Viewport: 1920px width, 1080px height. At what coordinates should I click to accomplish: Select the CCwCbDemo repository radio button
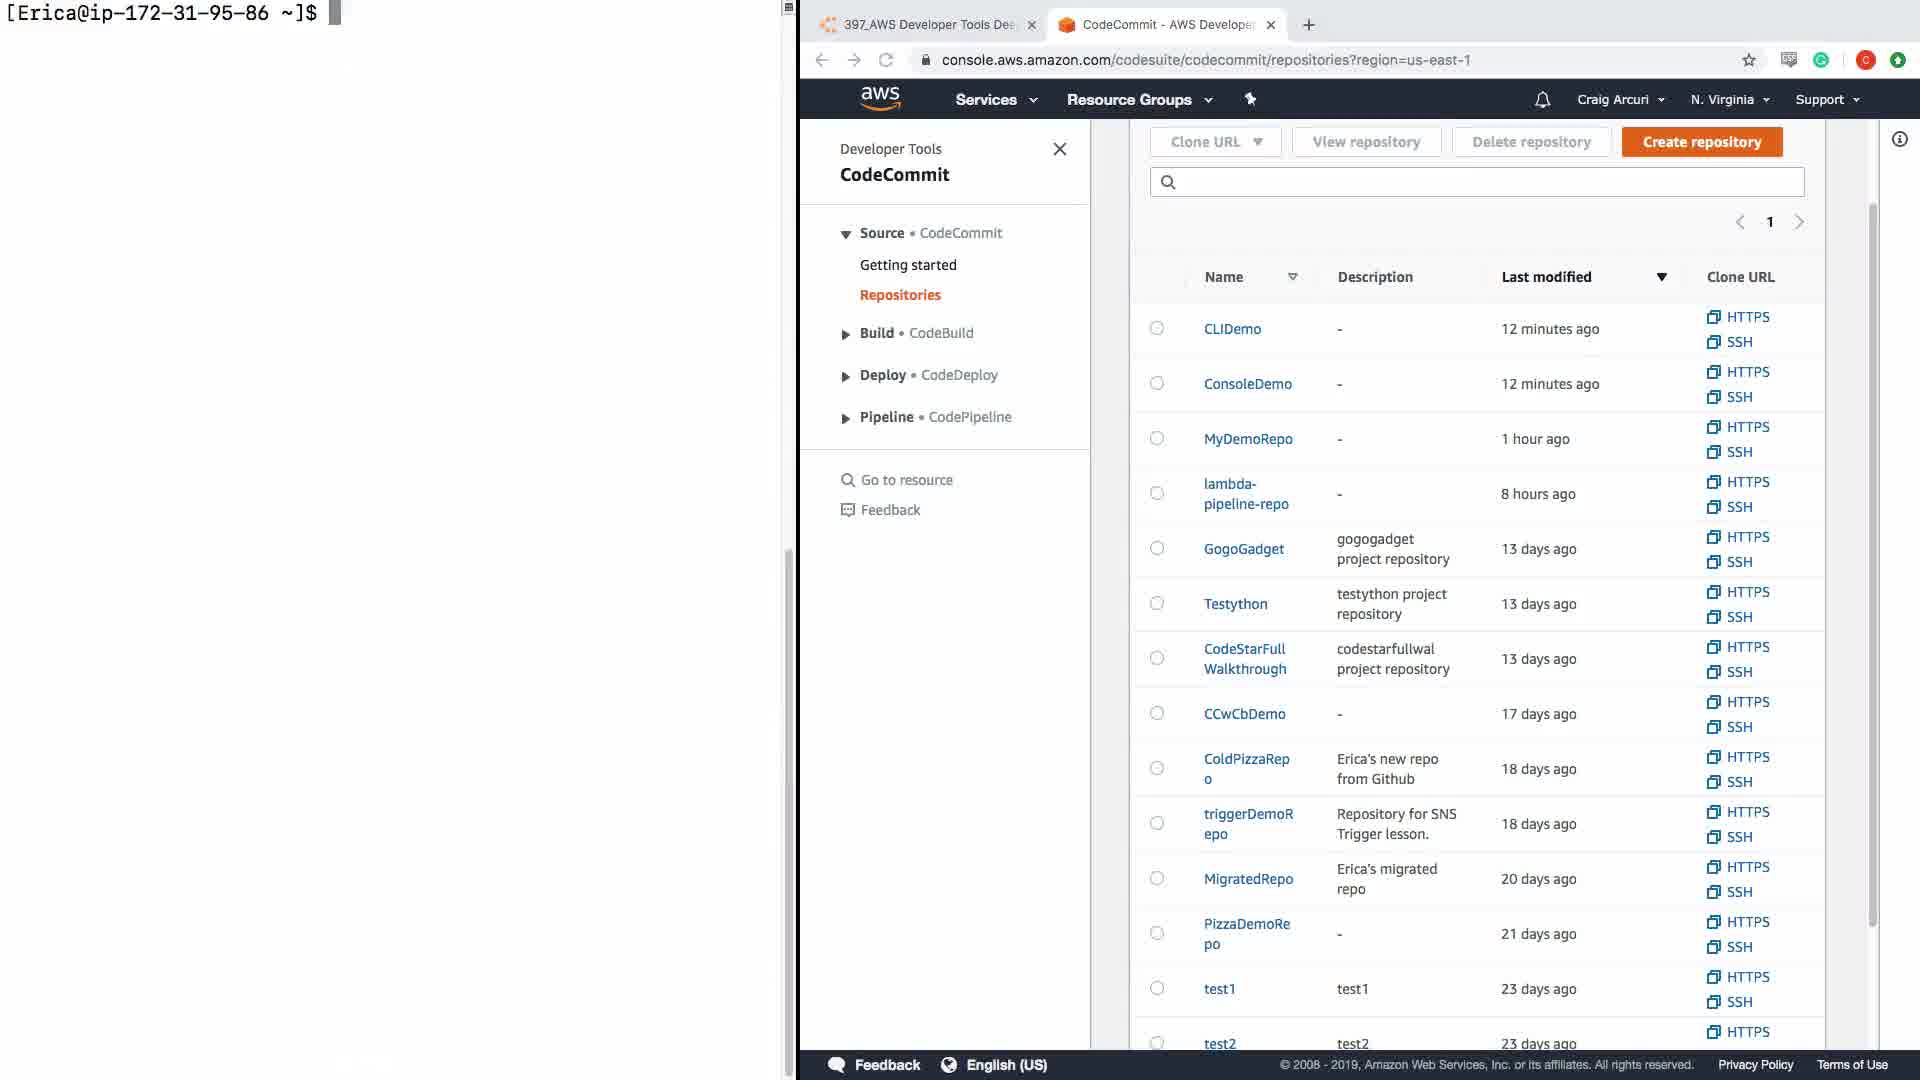(1157, 713)
